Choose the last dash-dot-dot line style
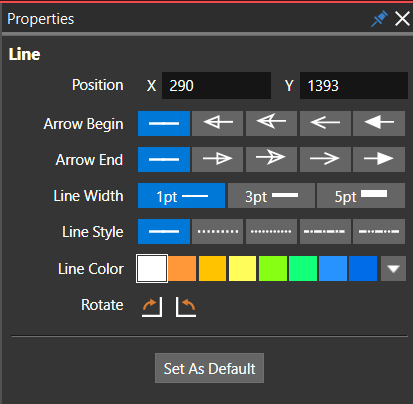Viewport: 413px width, 404px height. click(379, 231)
